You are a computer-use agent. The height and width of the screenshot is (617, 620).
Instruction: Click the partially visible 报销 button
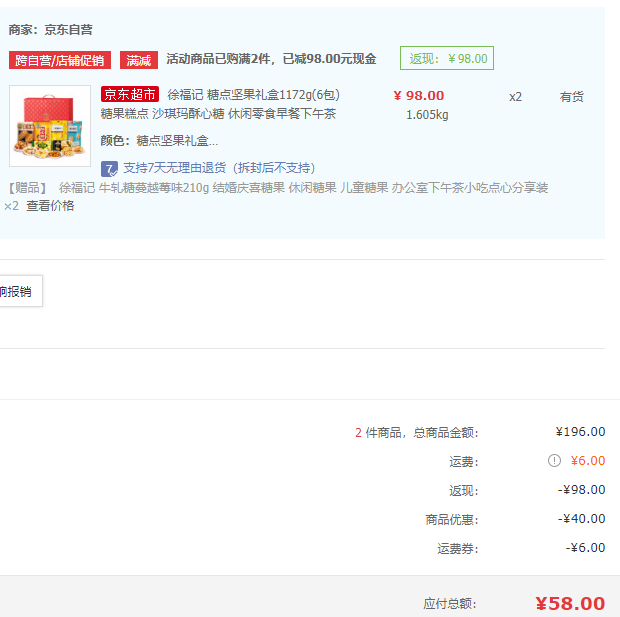pyautogui.click(x=19, y=291)
